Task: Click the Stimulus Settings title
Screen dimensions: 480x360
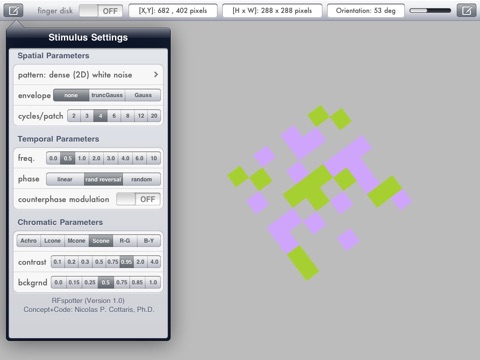Action: coord(88,37)
